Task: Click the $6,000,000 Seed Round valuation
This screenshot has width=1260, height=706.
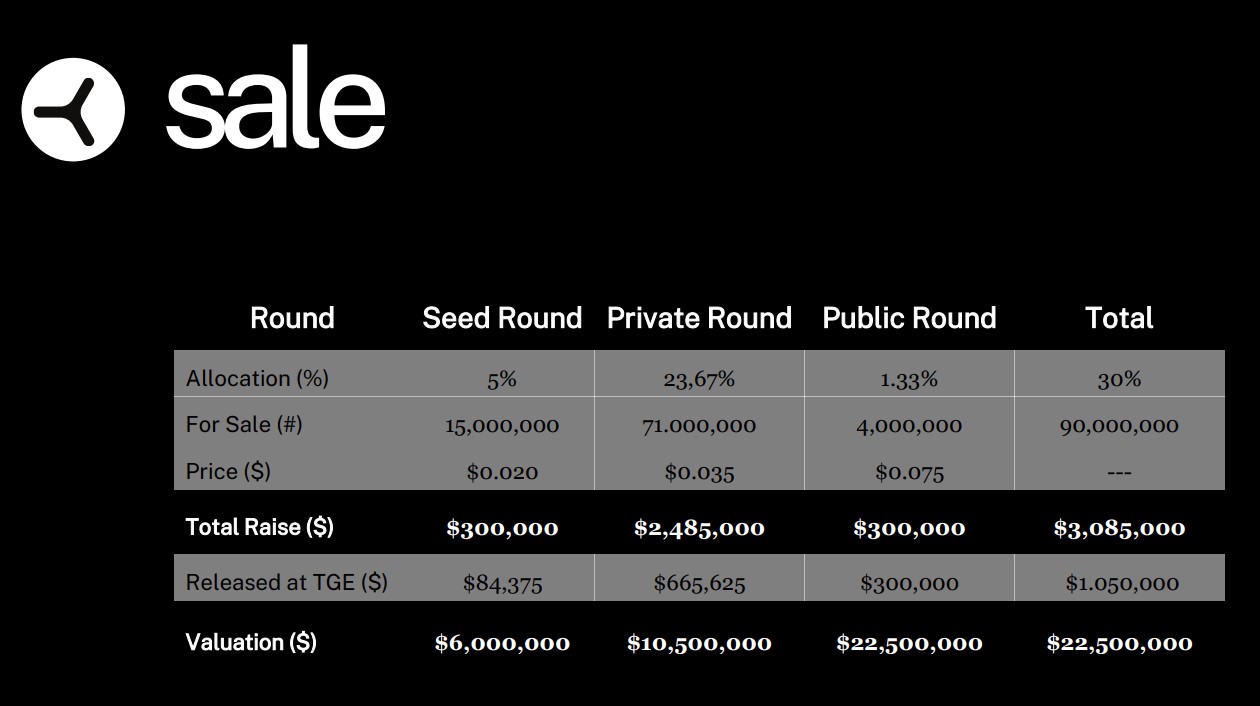Action: [x=502, y=643]
